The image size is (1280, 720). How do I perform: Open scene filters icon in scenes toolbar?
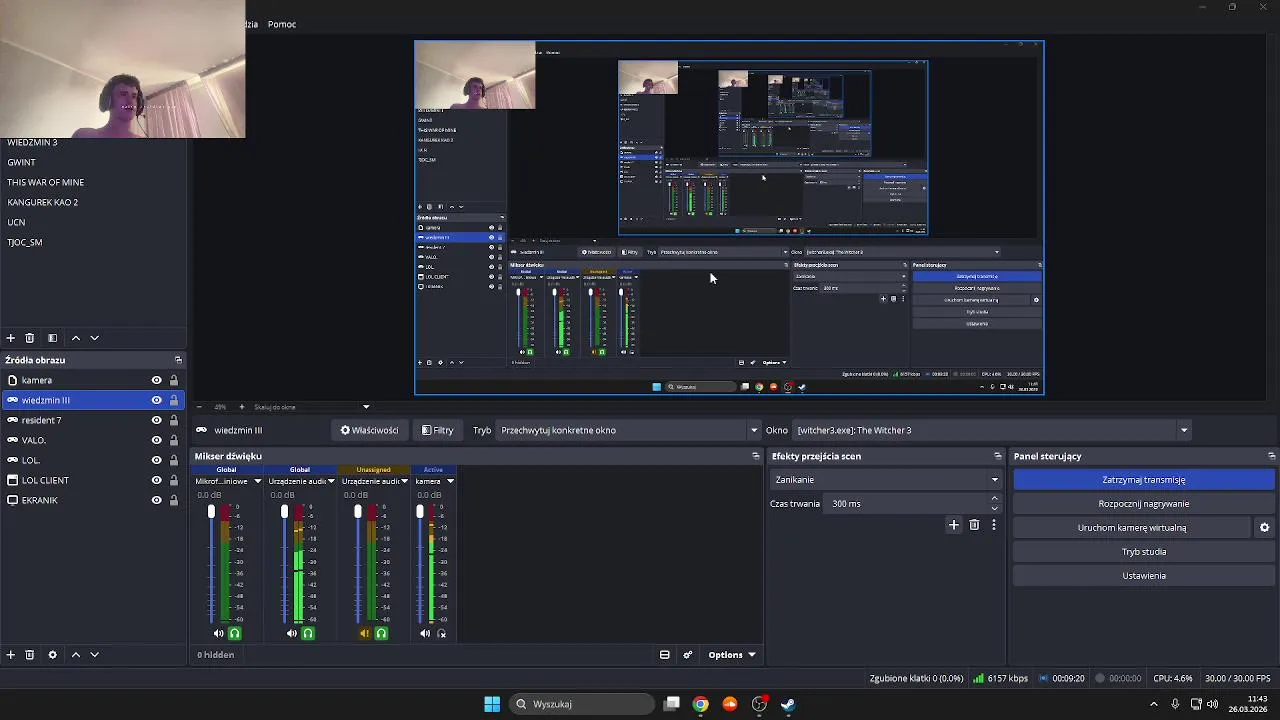(x=52, y=338)
